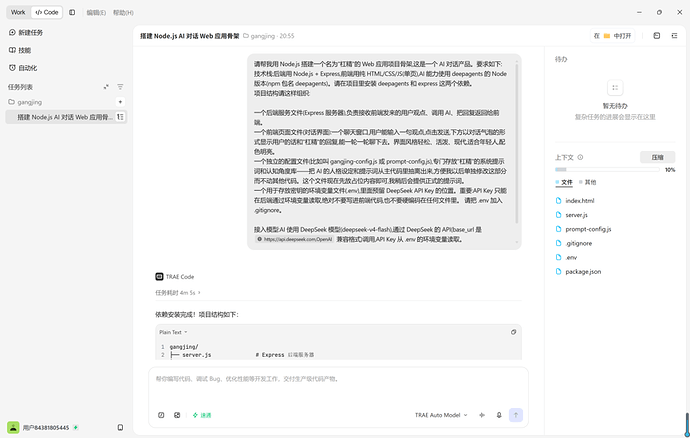
Task: Send message with the up-arrow button
Action: (516, 415)
